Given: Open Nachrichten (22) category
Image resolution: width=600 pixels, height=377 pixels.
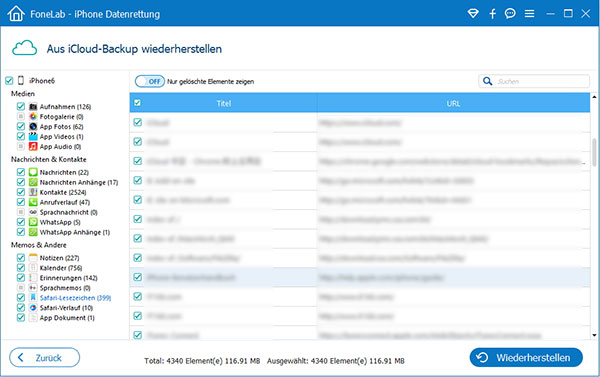Looking at the screenshot, I should tap(64, 172).
